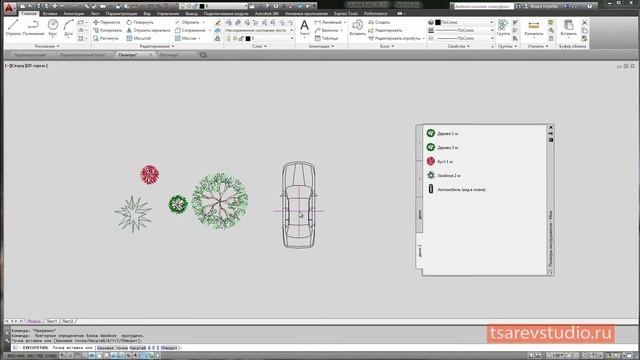Open the current layer dropdown in ribbon

pos(259,38)
